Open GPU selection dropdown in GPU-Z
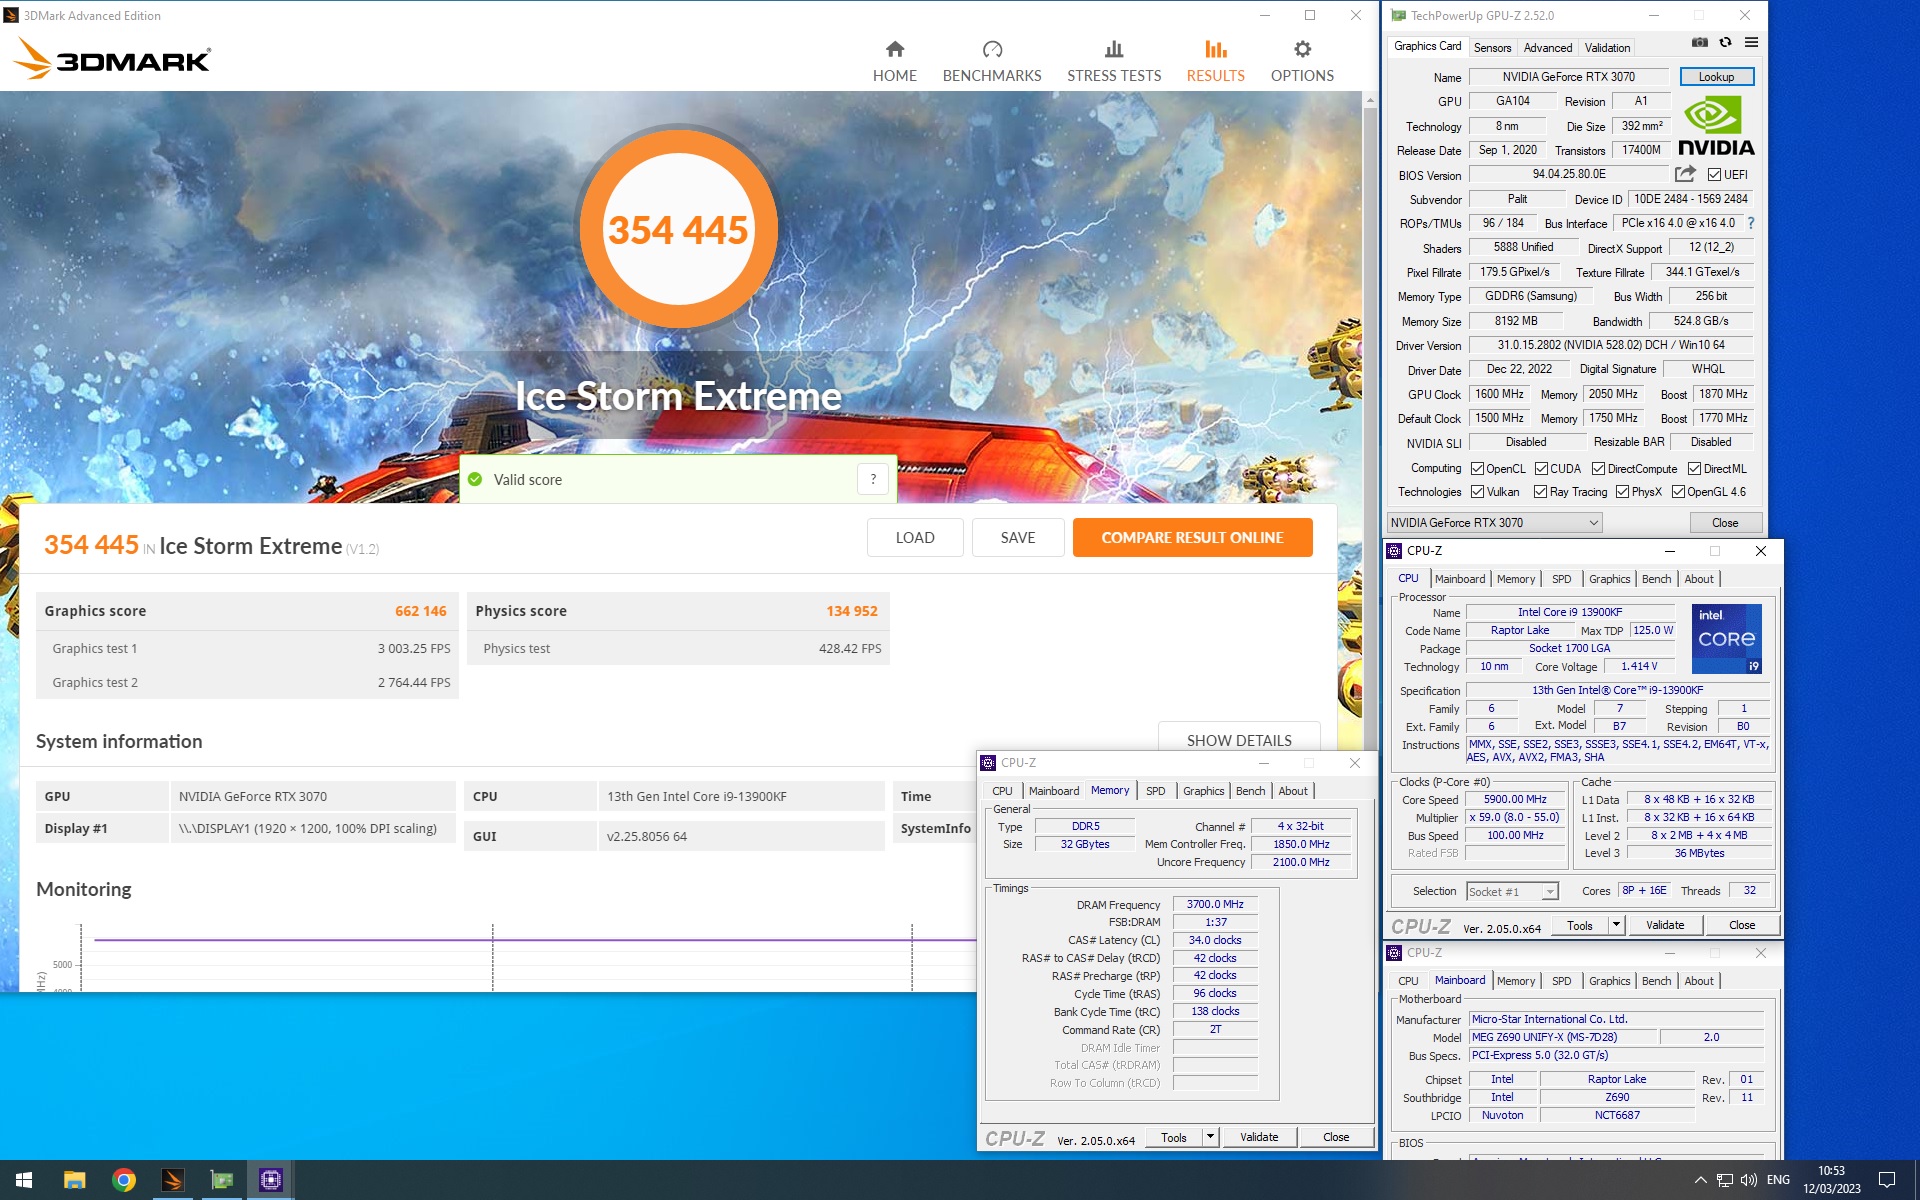This screenshot has width=1920, height=1200. 1494,523
